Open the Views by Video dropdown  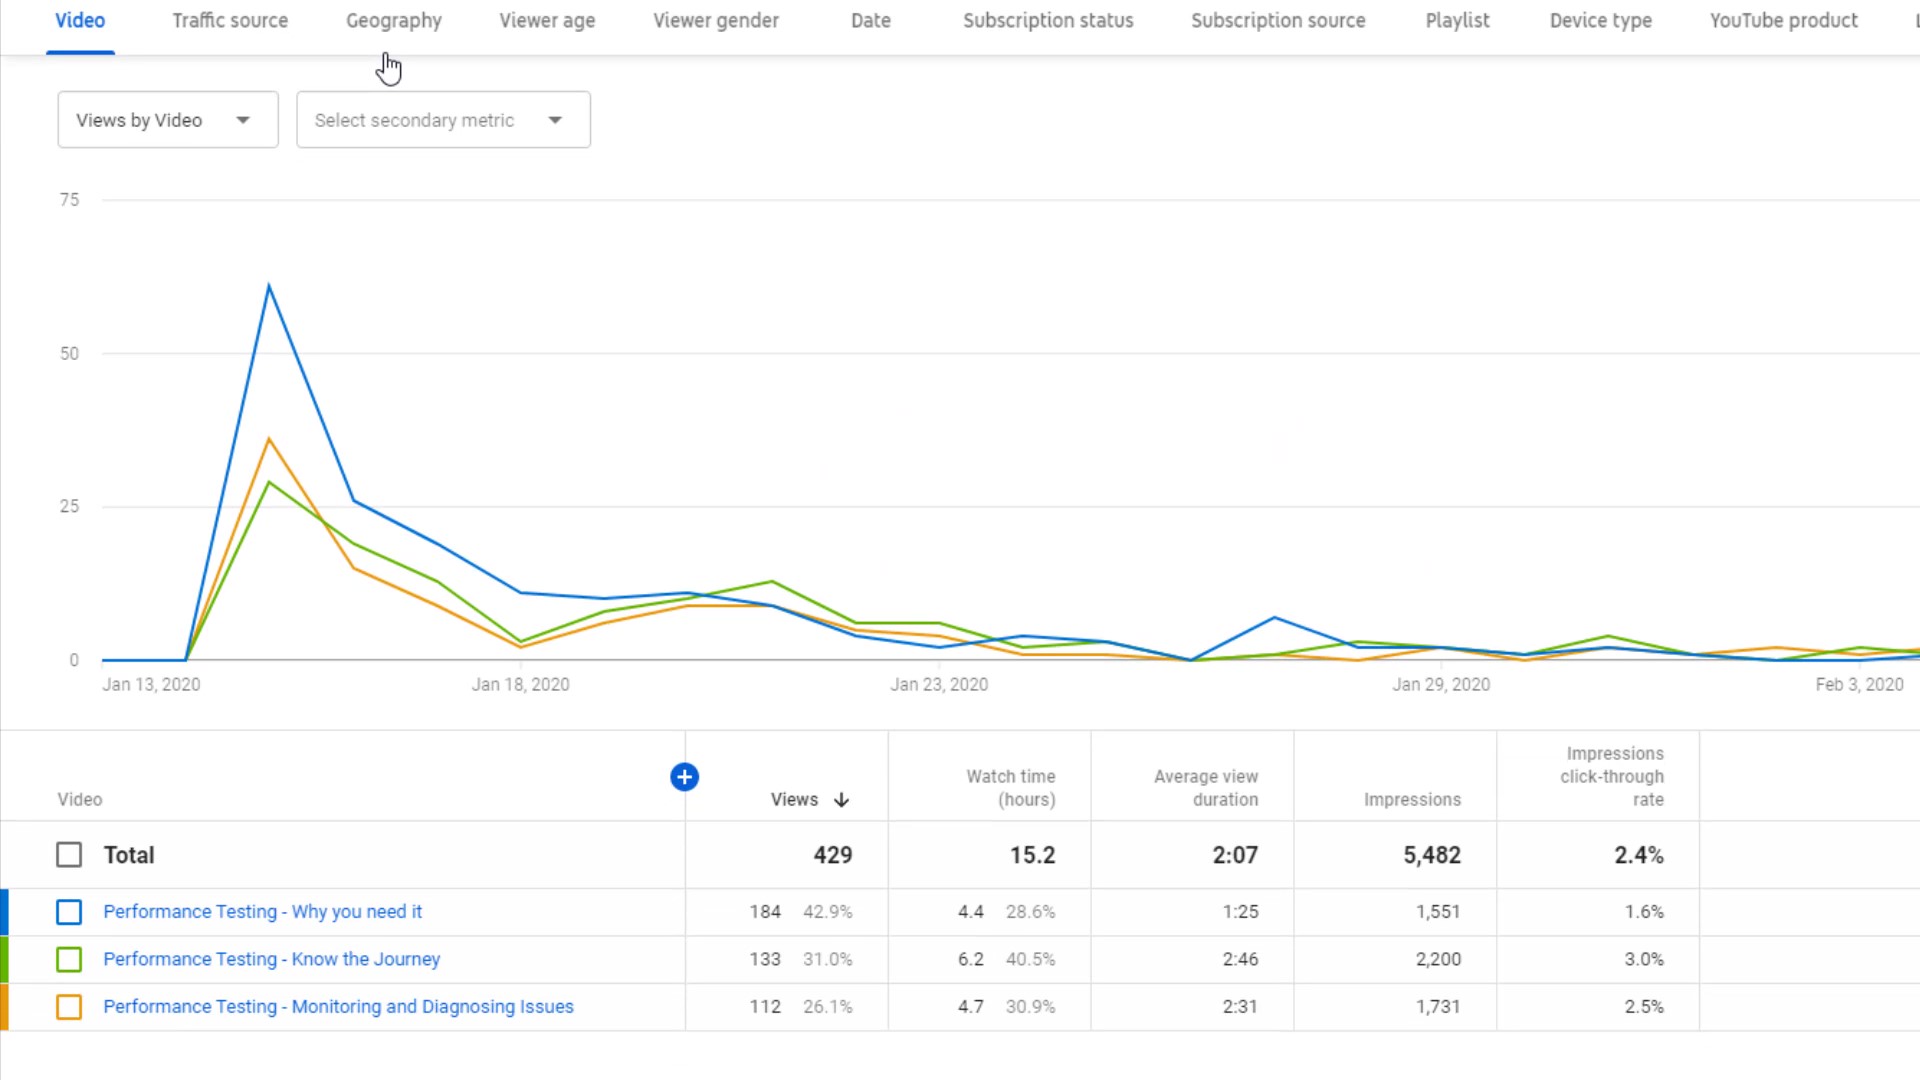point(167,120)
